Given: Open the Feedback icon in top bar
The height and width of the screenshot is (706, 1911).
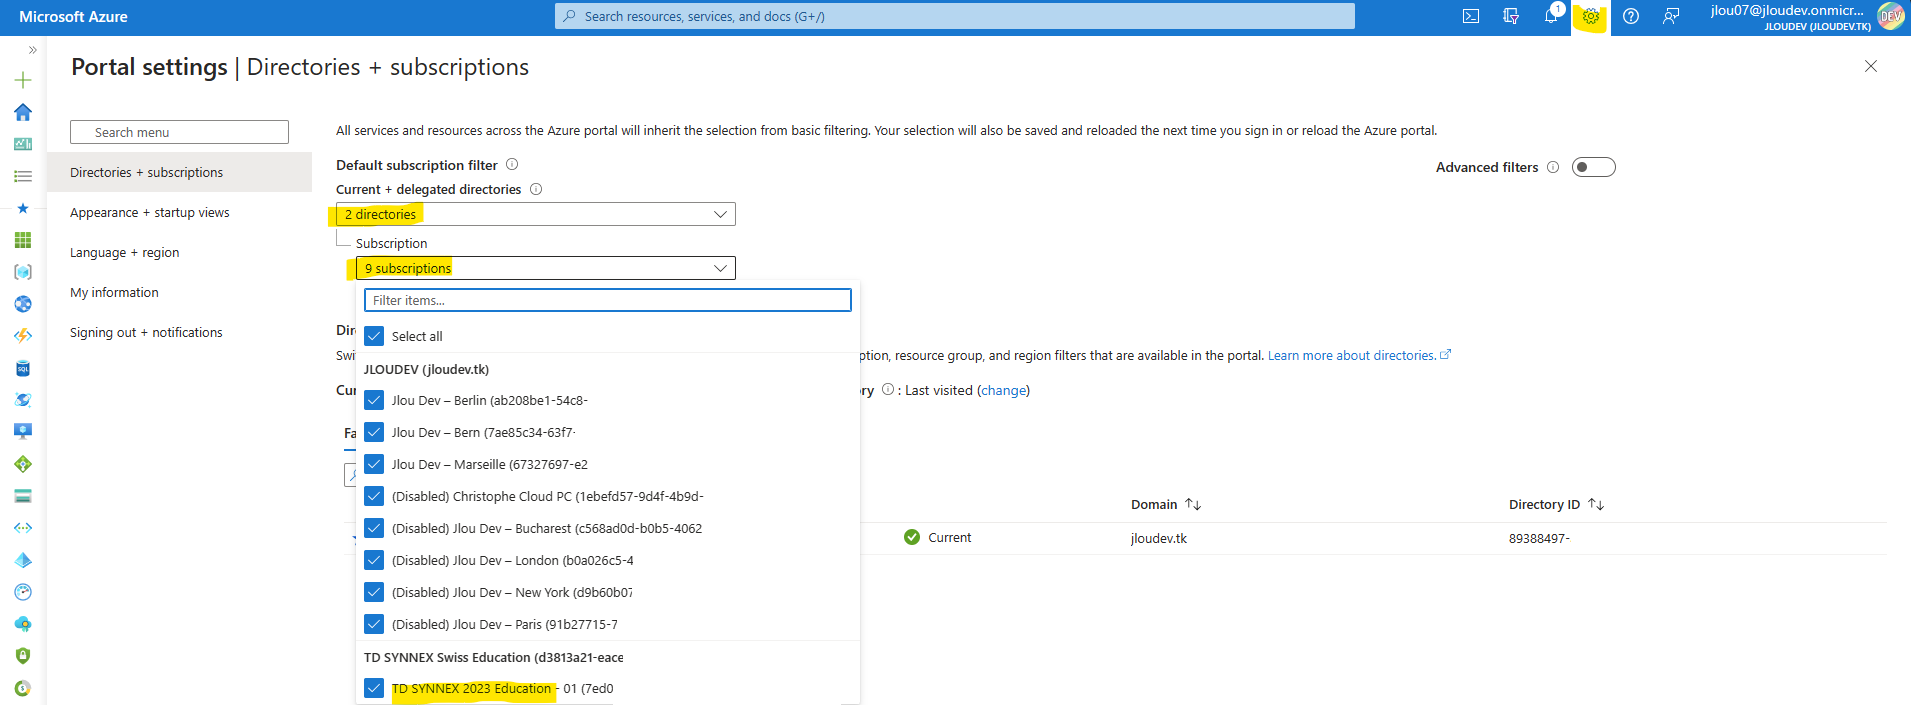Looking at the screenshot, I should pos(1671,16).
